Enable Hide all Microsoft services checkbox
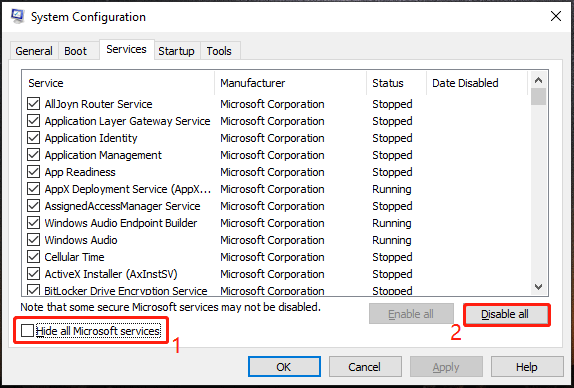The image size is (574, 388). (27, 331)
